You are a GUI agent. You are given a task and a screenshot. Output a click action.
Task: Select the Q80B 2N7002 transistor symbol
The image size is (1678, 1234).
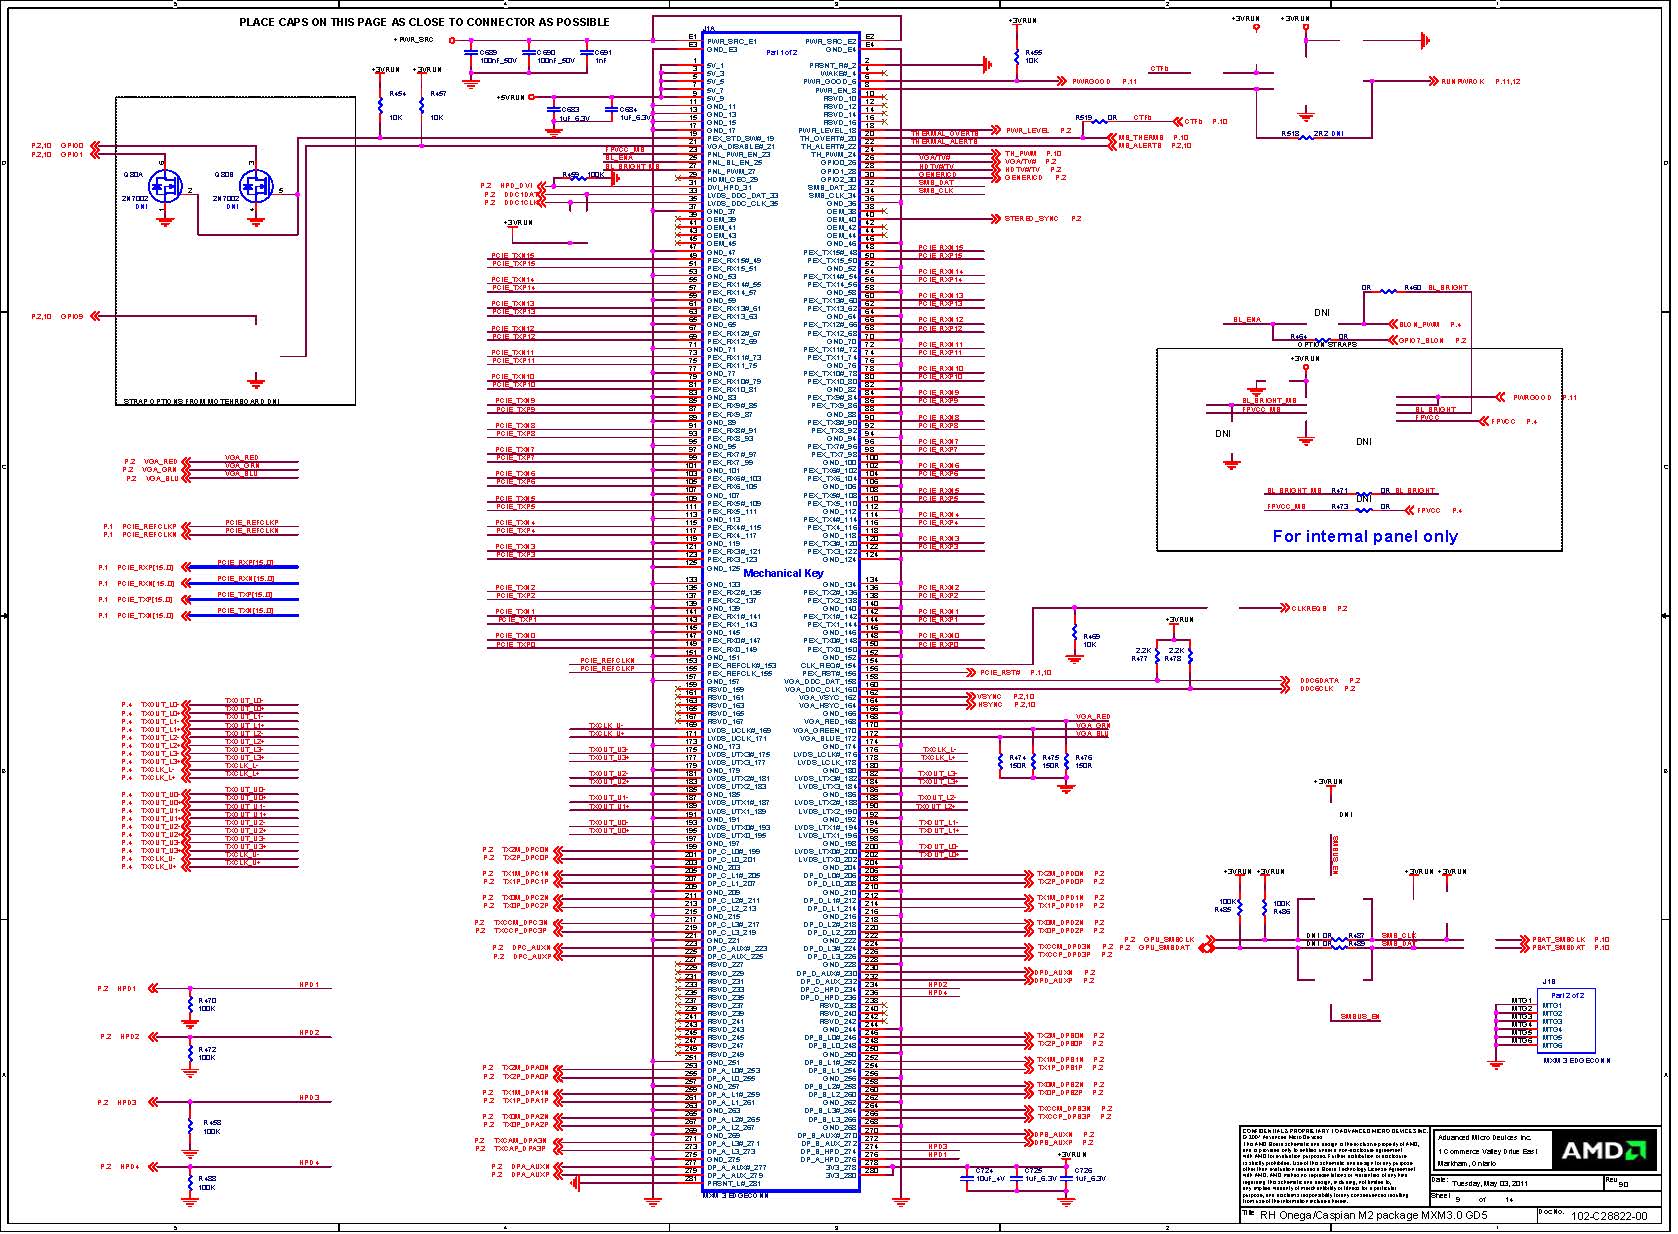tap(255, 186)
